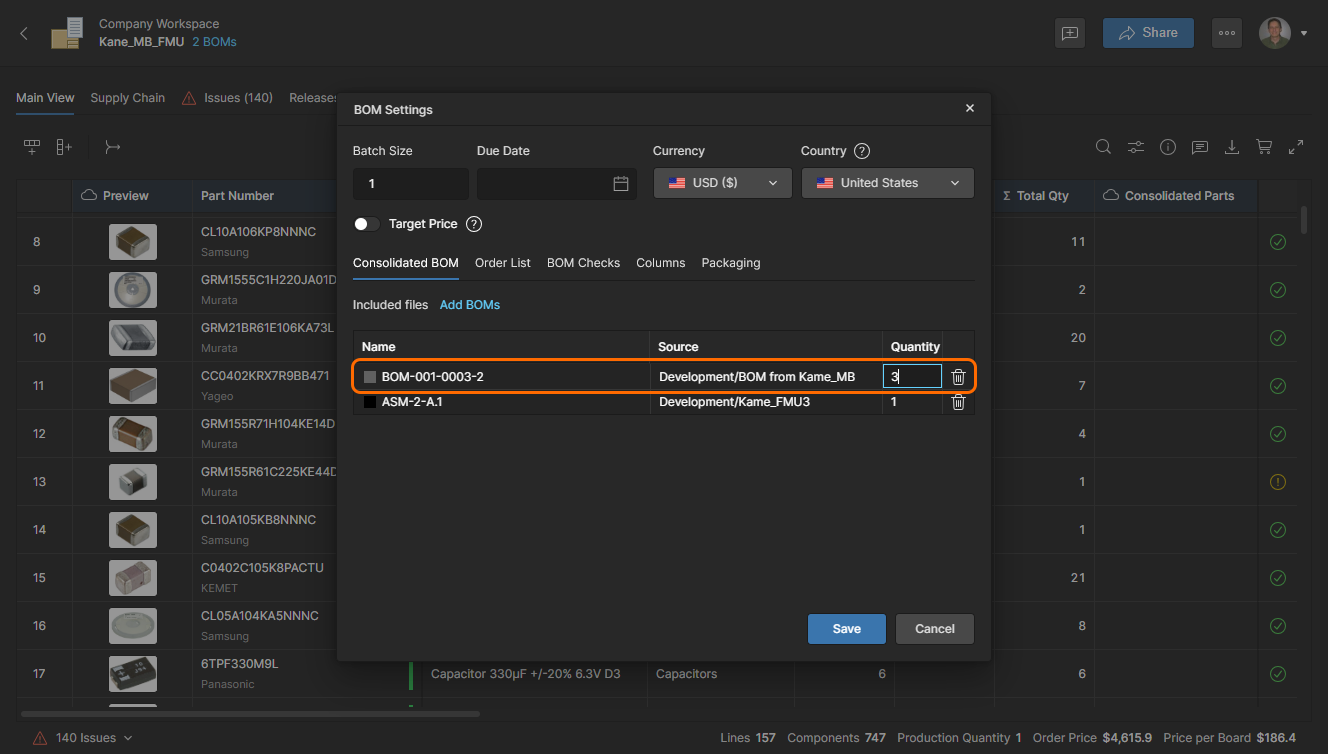The image size is (1328, 754).
Task: Switch to the Order List tab
Action: coord(503,263)
